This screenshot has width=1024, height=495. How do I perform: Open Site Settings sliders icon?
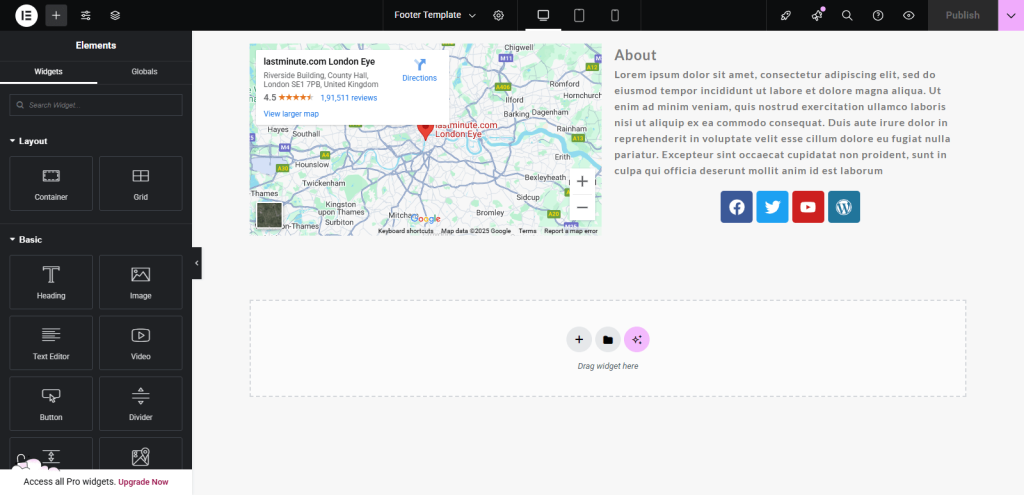[86, 15]
